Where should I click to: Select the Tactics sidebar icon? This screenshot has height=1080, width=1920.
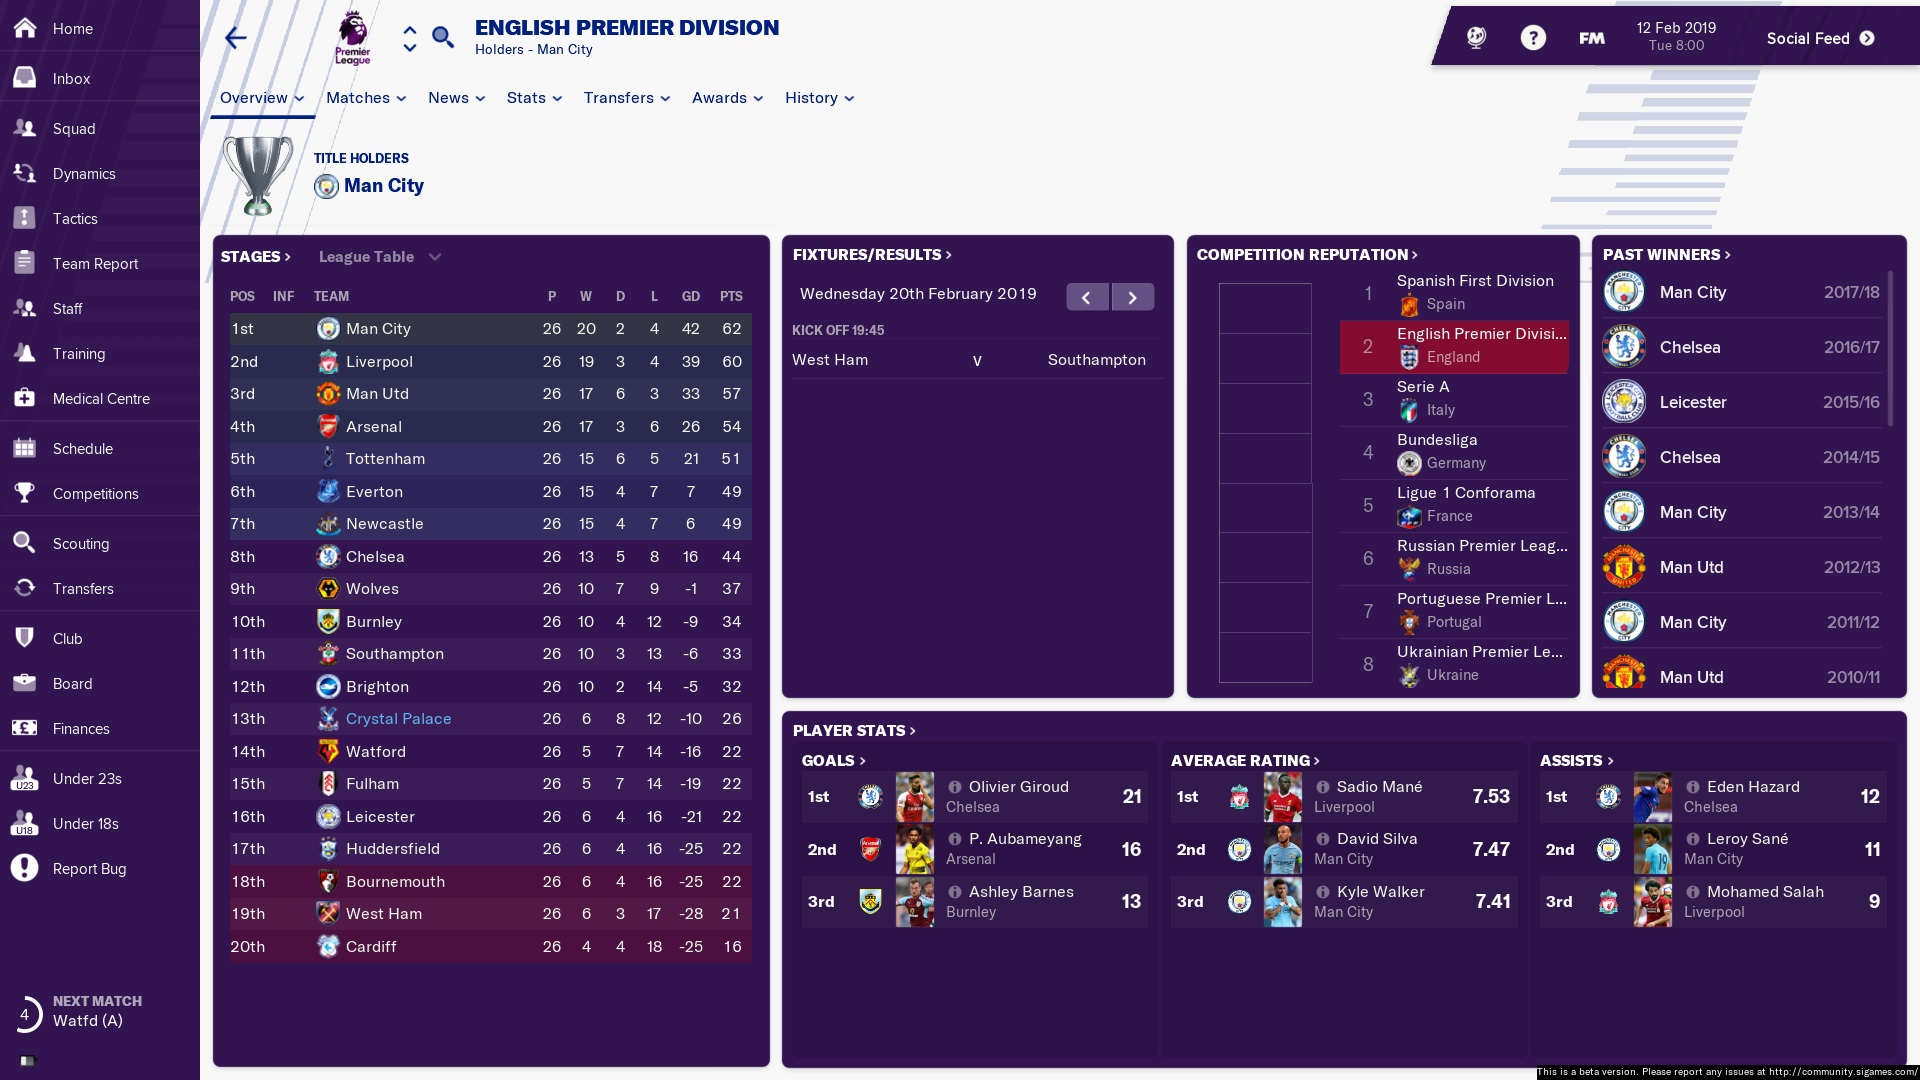tap(25, 216)
